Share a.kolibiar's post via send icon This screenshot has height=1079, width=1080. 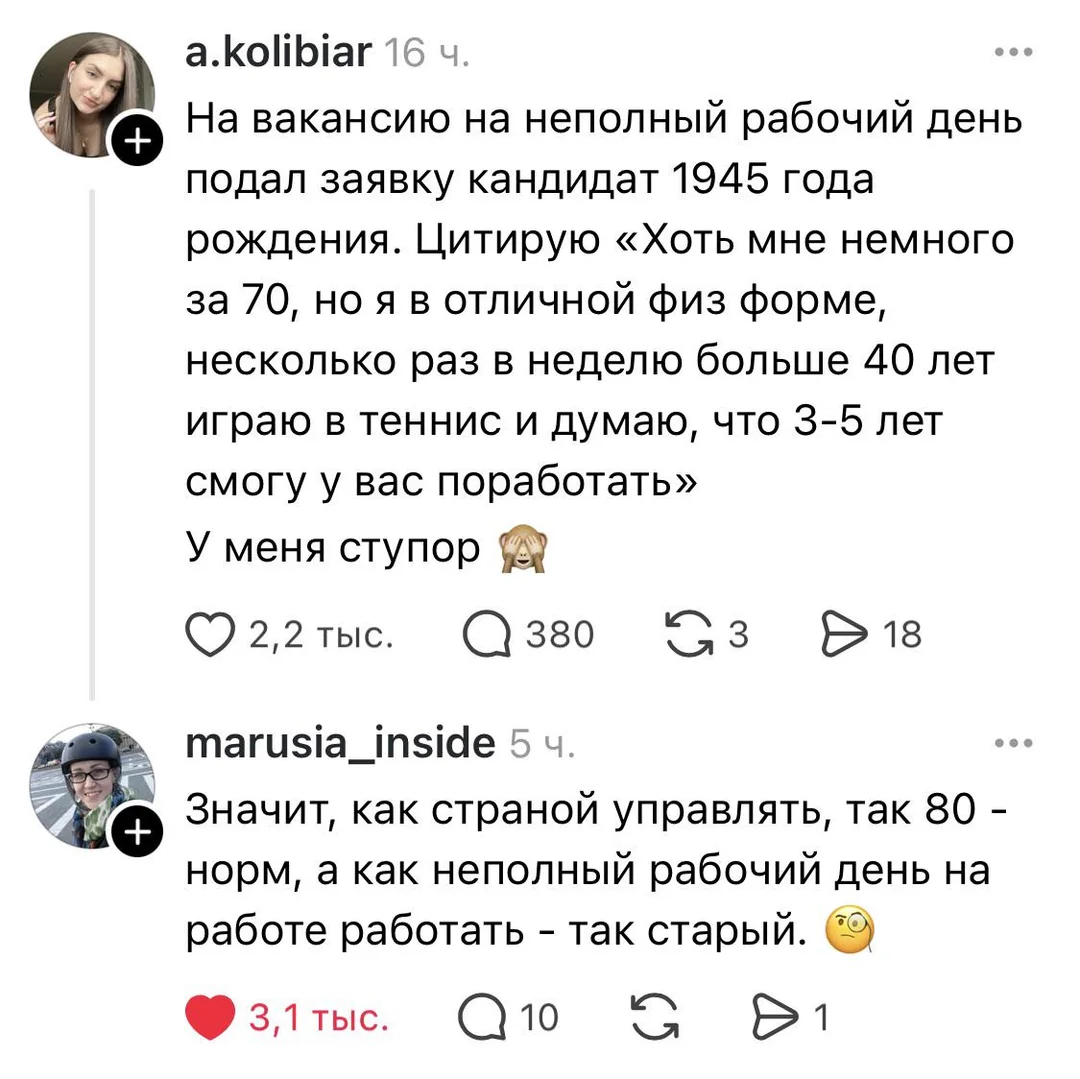842,634
